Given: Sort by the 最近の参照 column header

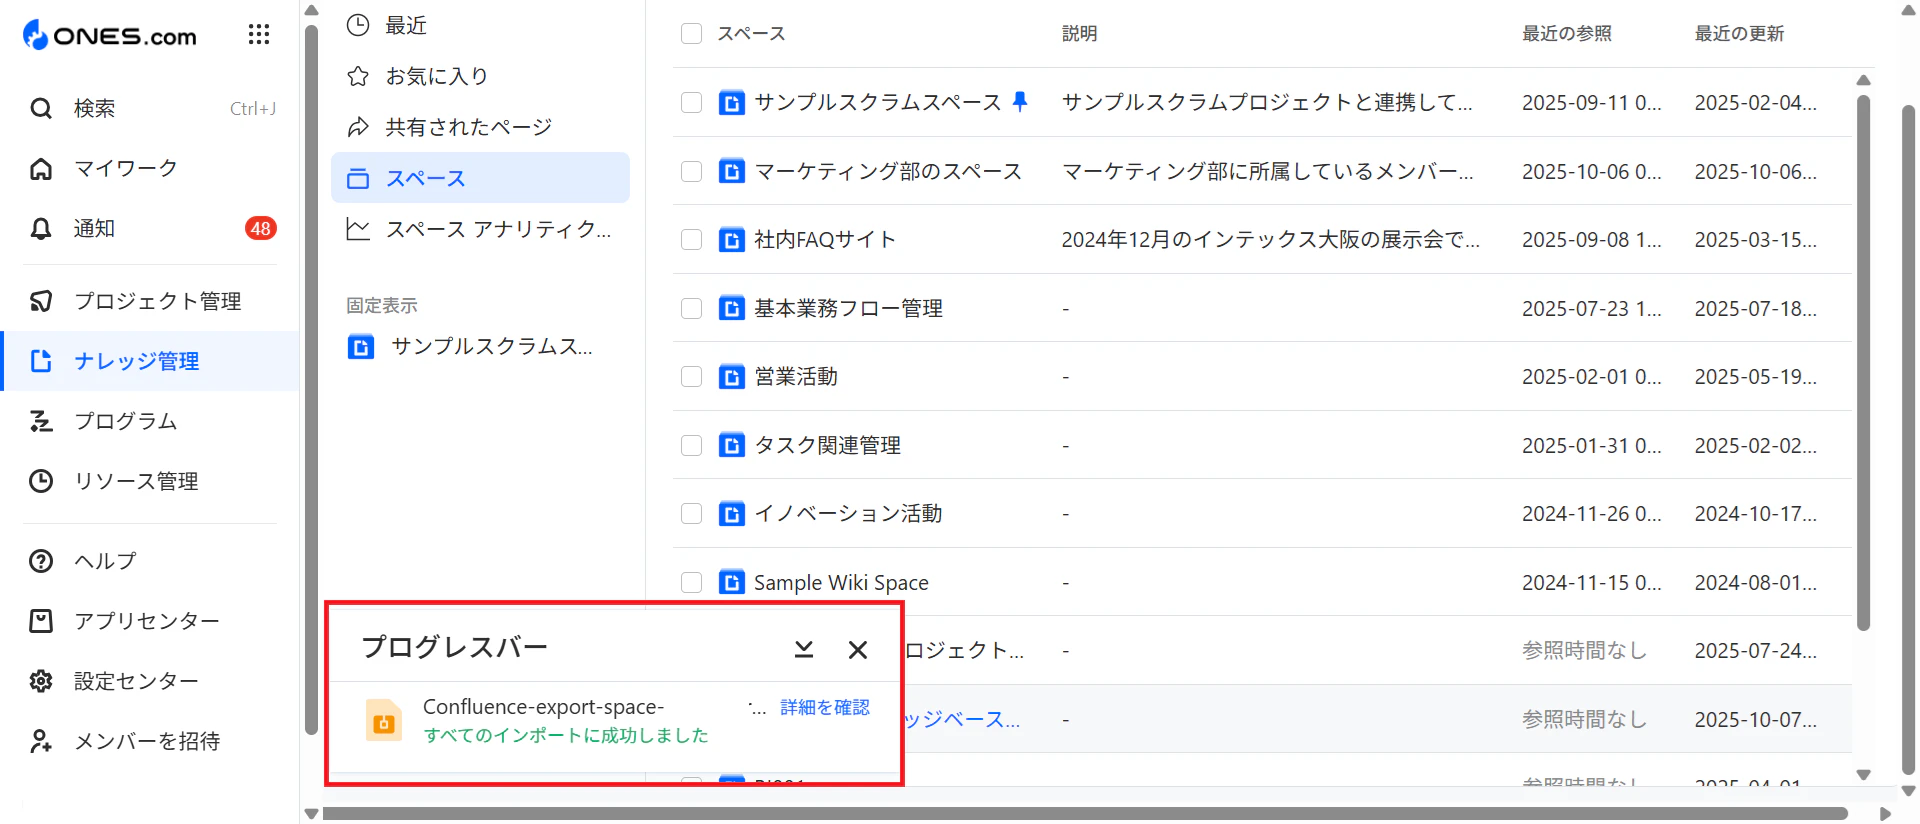Looking at the screenshot, I should [x=1567, y=33].
